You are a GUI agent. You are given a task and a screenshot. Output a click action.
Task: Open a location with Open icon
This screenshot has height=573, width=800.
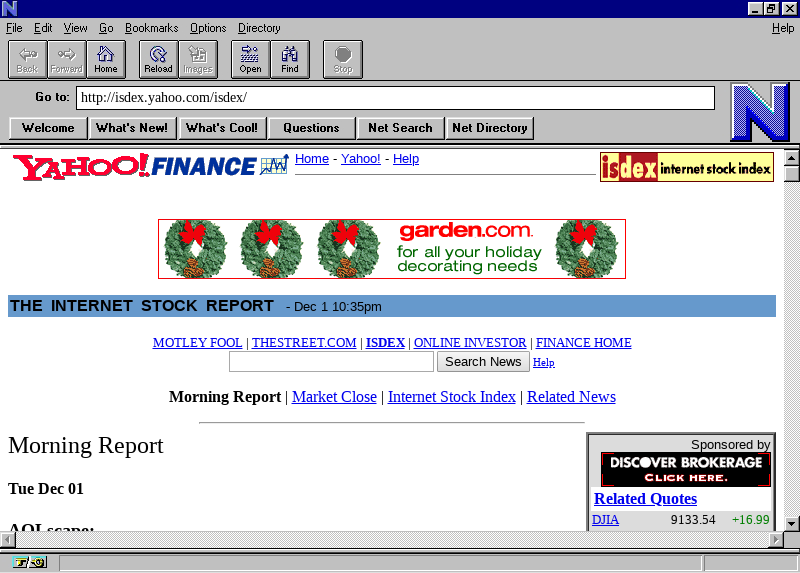pos(250,59)
